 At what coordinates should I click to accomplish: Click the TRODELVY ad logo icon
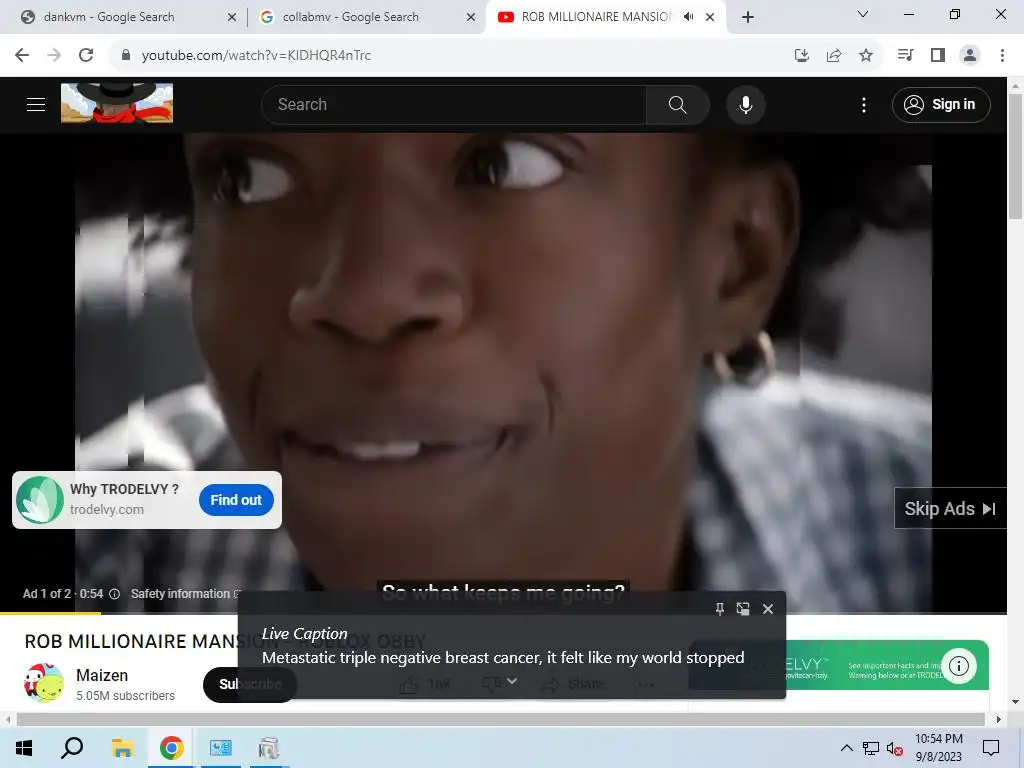pyautogui.click(x=40, y=500)
